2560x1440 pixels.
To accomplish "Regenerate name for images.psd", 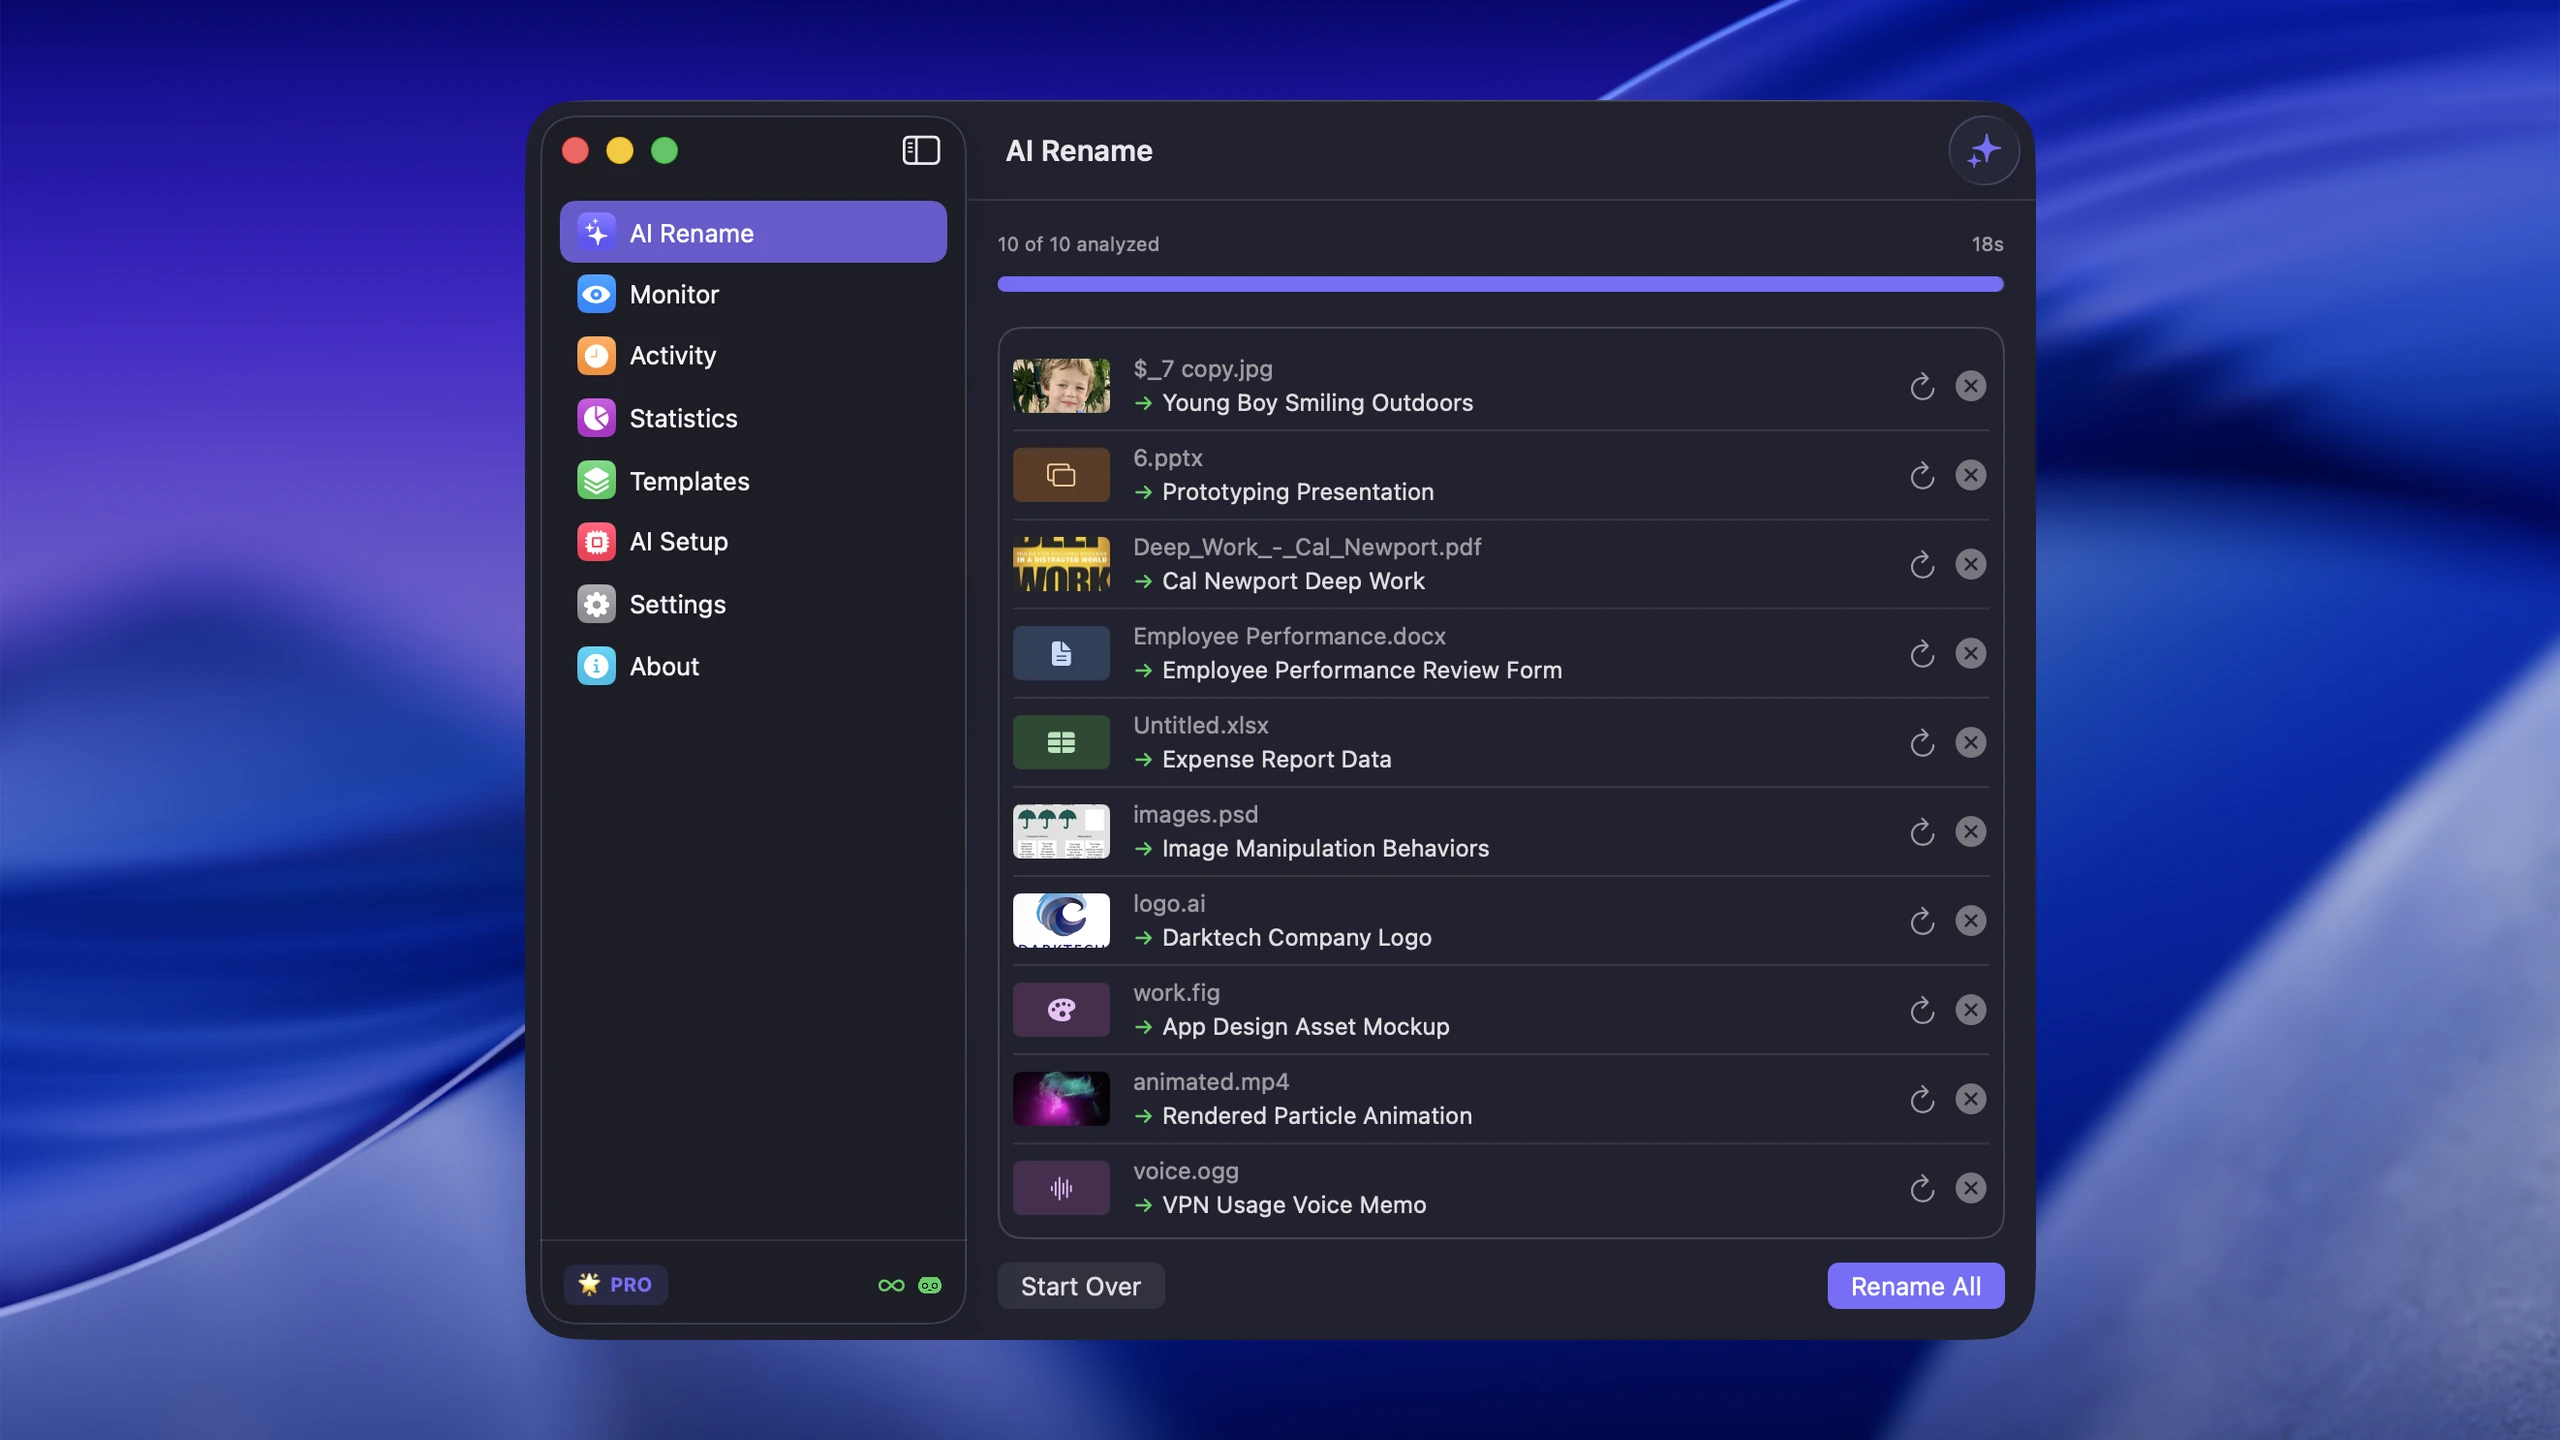I will click(x=1922, y=831).
